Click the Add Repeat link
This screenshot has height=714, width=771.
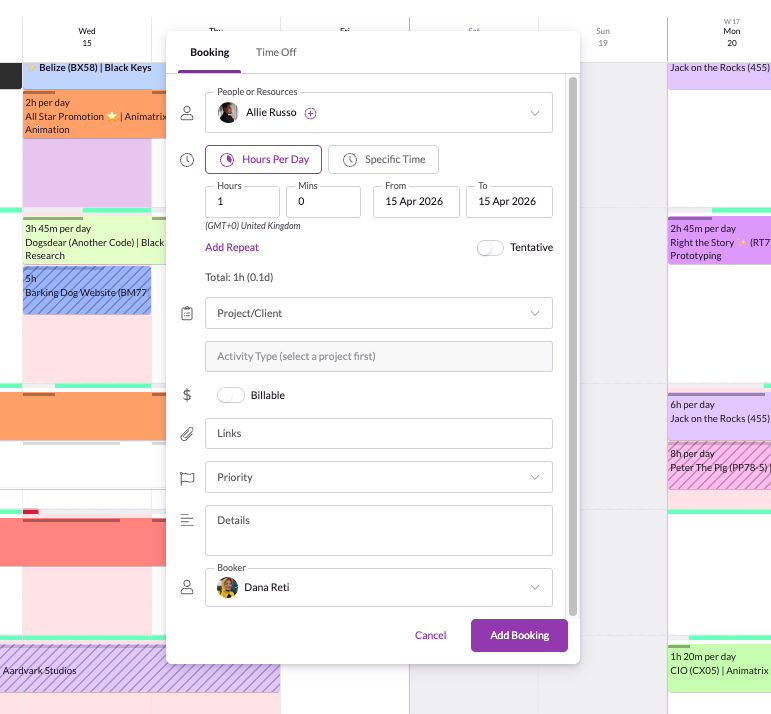point(232,247)
